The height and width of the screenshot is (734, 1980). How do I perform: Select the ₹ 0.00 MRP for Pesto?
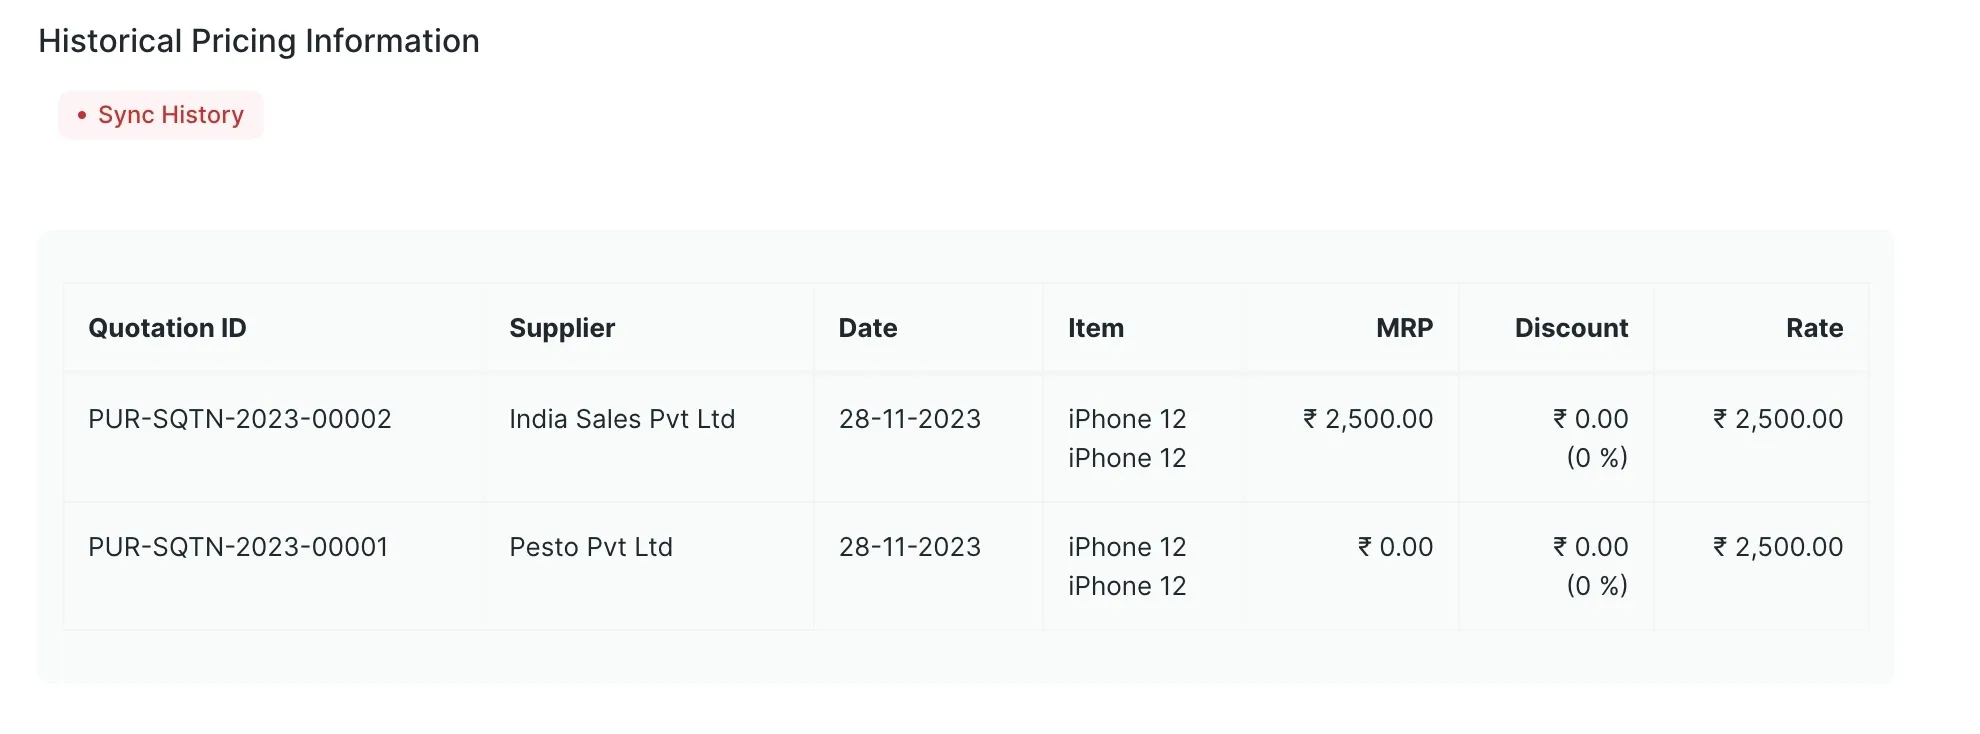1395,547
